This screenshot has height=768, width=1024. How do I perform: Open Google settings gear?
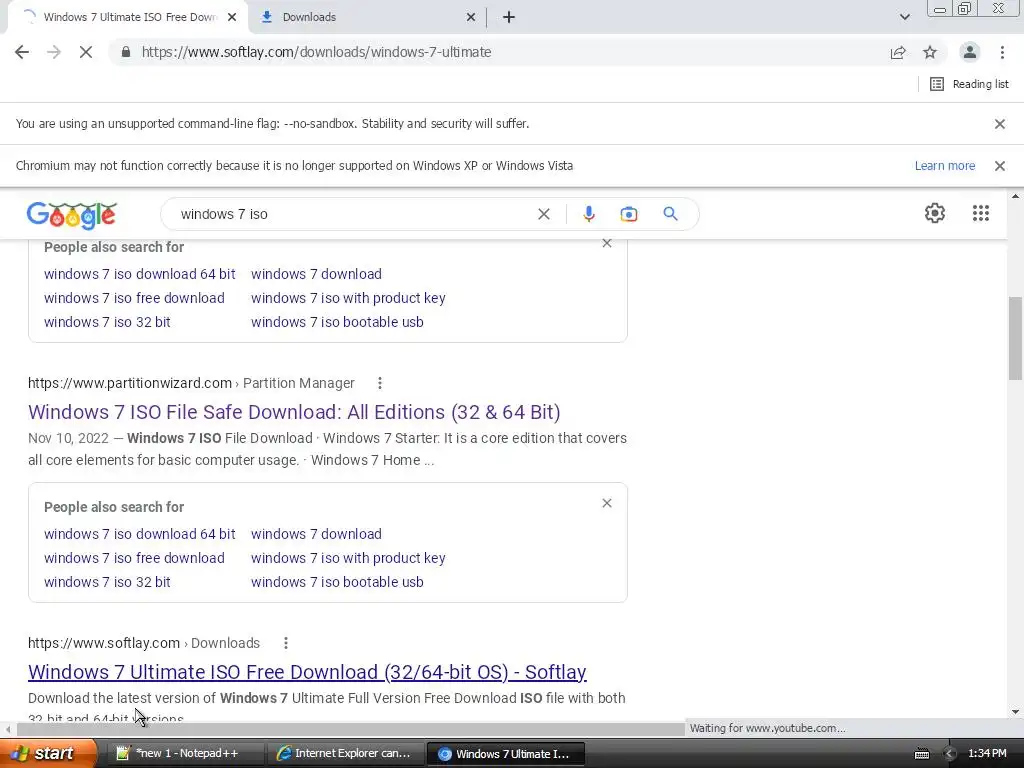935,213
